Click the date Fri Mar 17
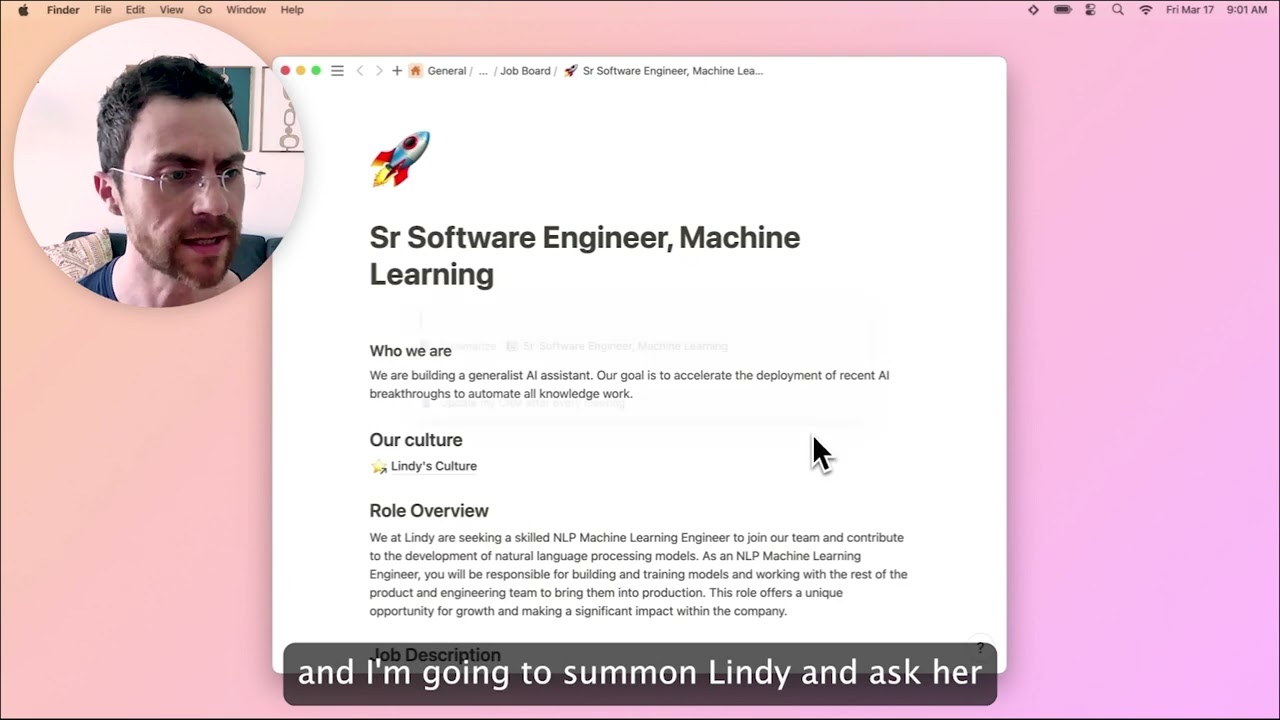Screen dimensions: 1280x720 pos(1189,10)
